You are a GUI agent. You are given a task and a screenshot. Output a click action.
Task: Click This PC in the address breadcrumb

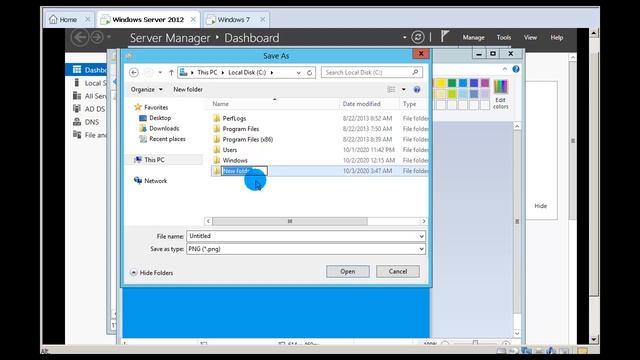[x=207, y=73]
